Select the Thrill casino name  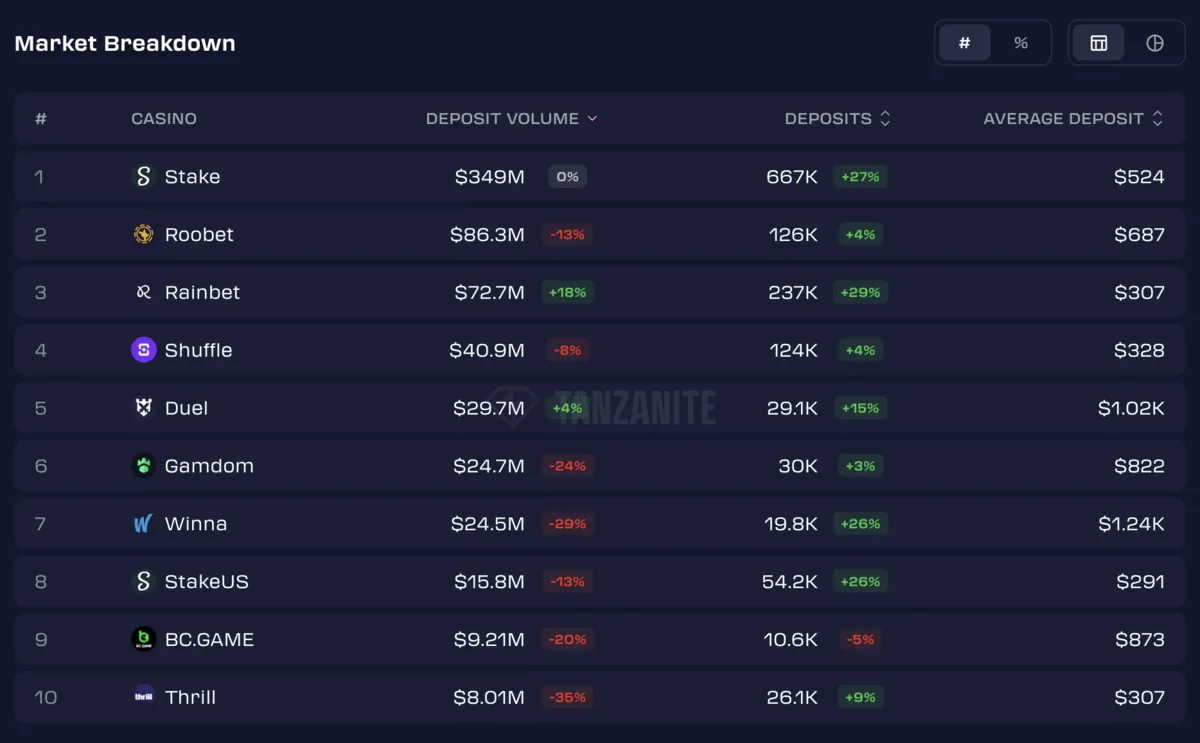[190, 697]
